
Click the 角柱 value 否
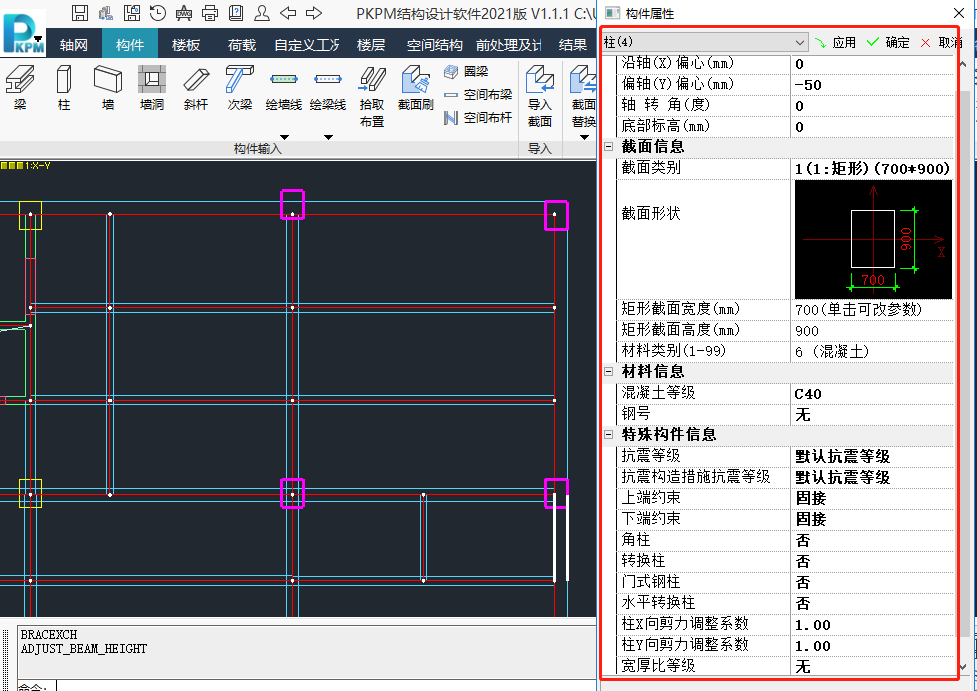coord(873,540)
